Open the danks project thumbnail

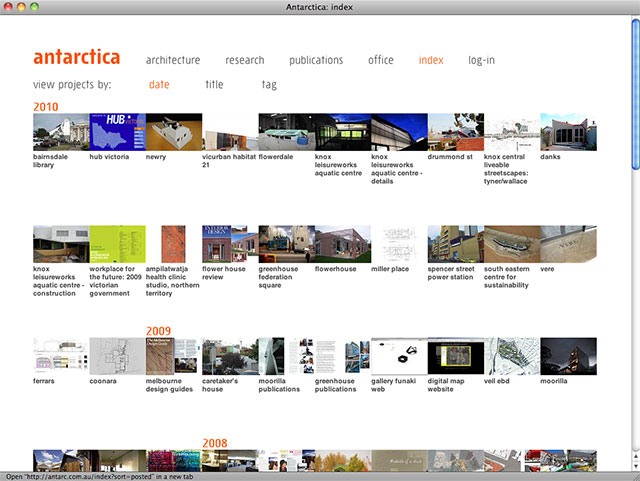tap(568, 131)
